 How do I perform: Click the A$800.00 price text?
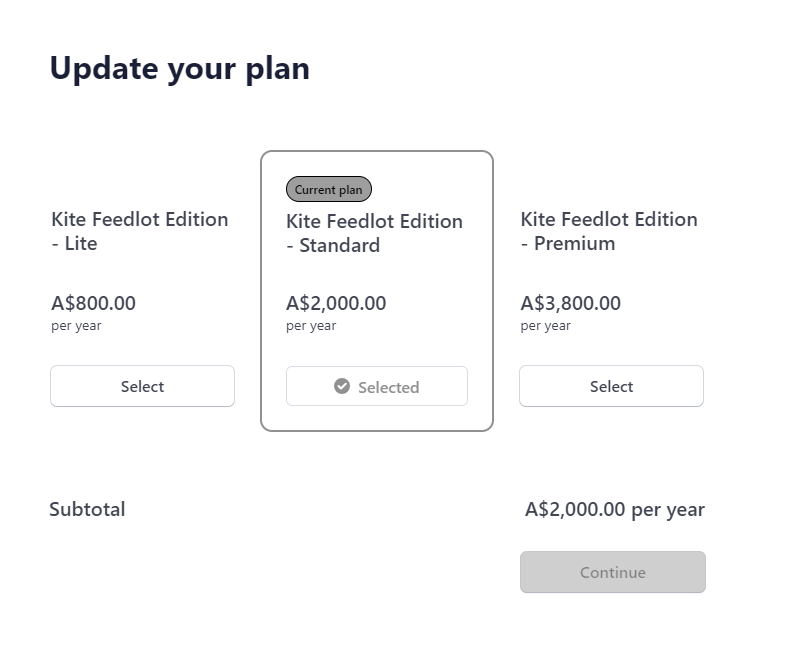[93, 303]
